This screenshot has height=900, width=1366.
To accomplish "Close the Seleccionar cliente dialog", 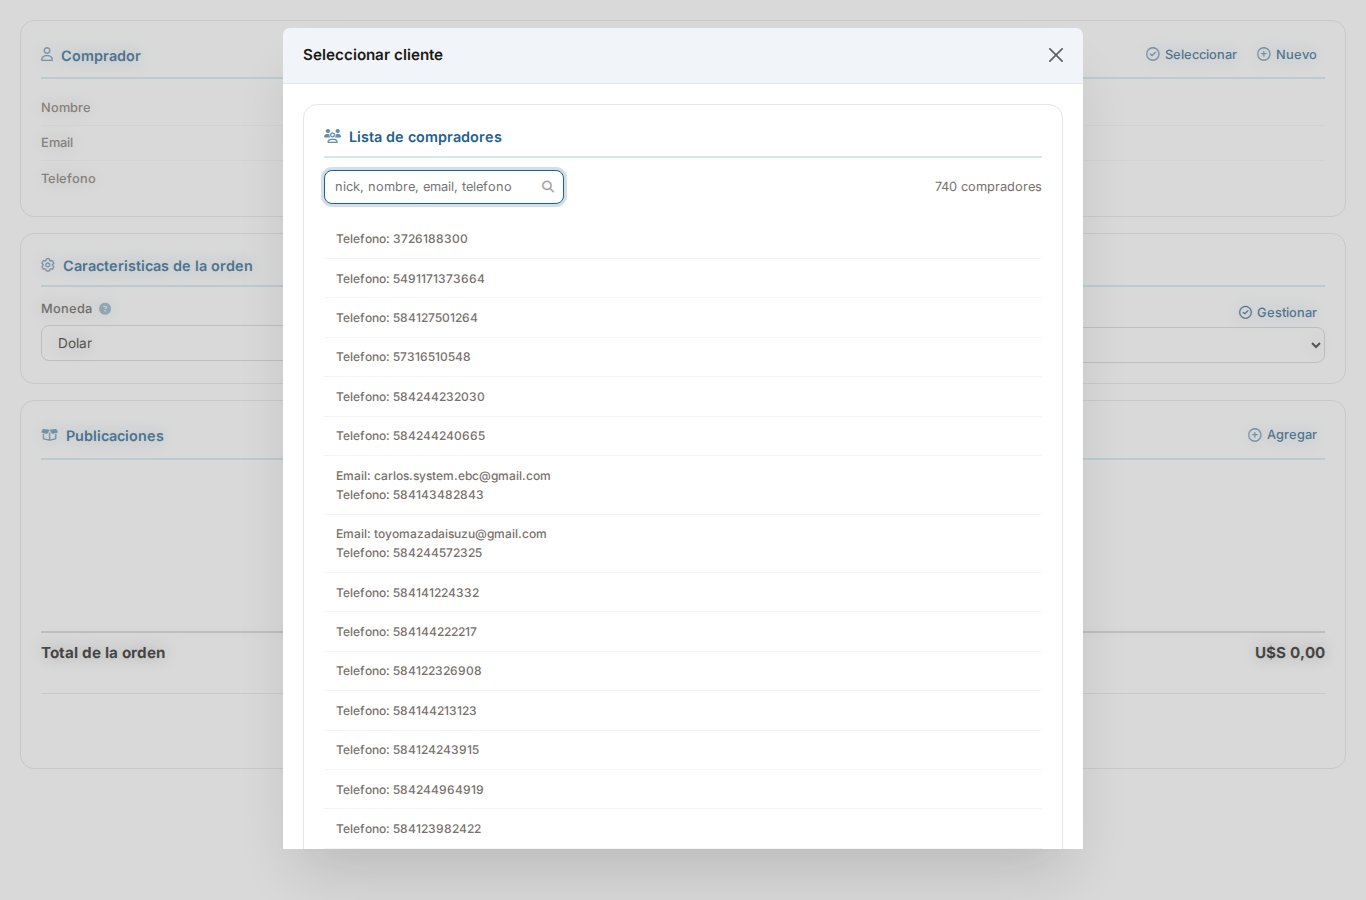I will tap(1055, 55).
